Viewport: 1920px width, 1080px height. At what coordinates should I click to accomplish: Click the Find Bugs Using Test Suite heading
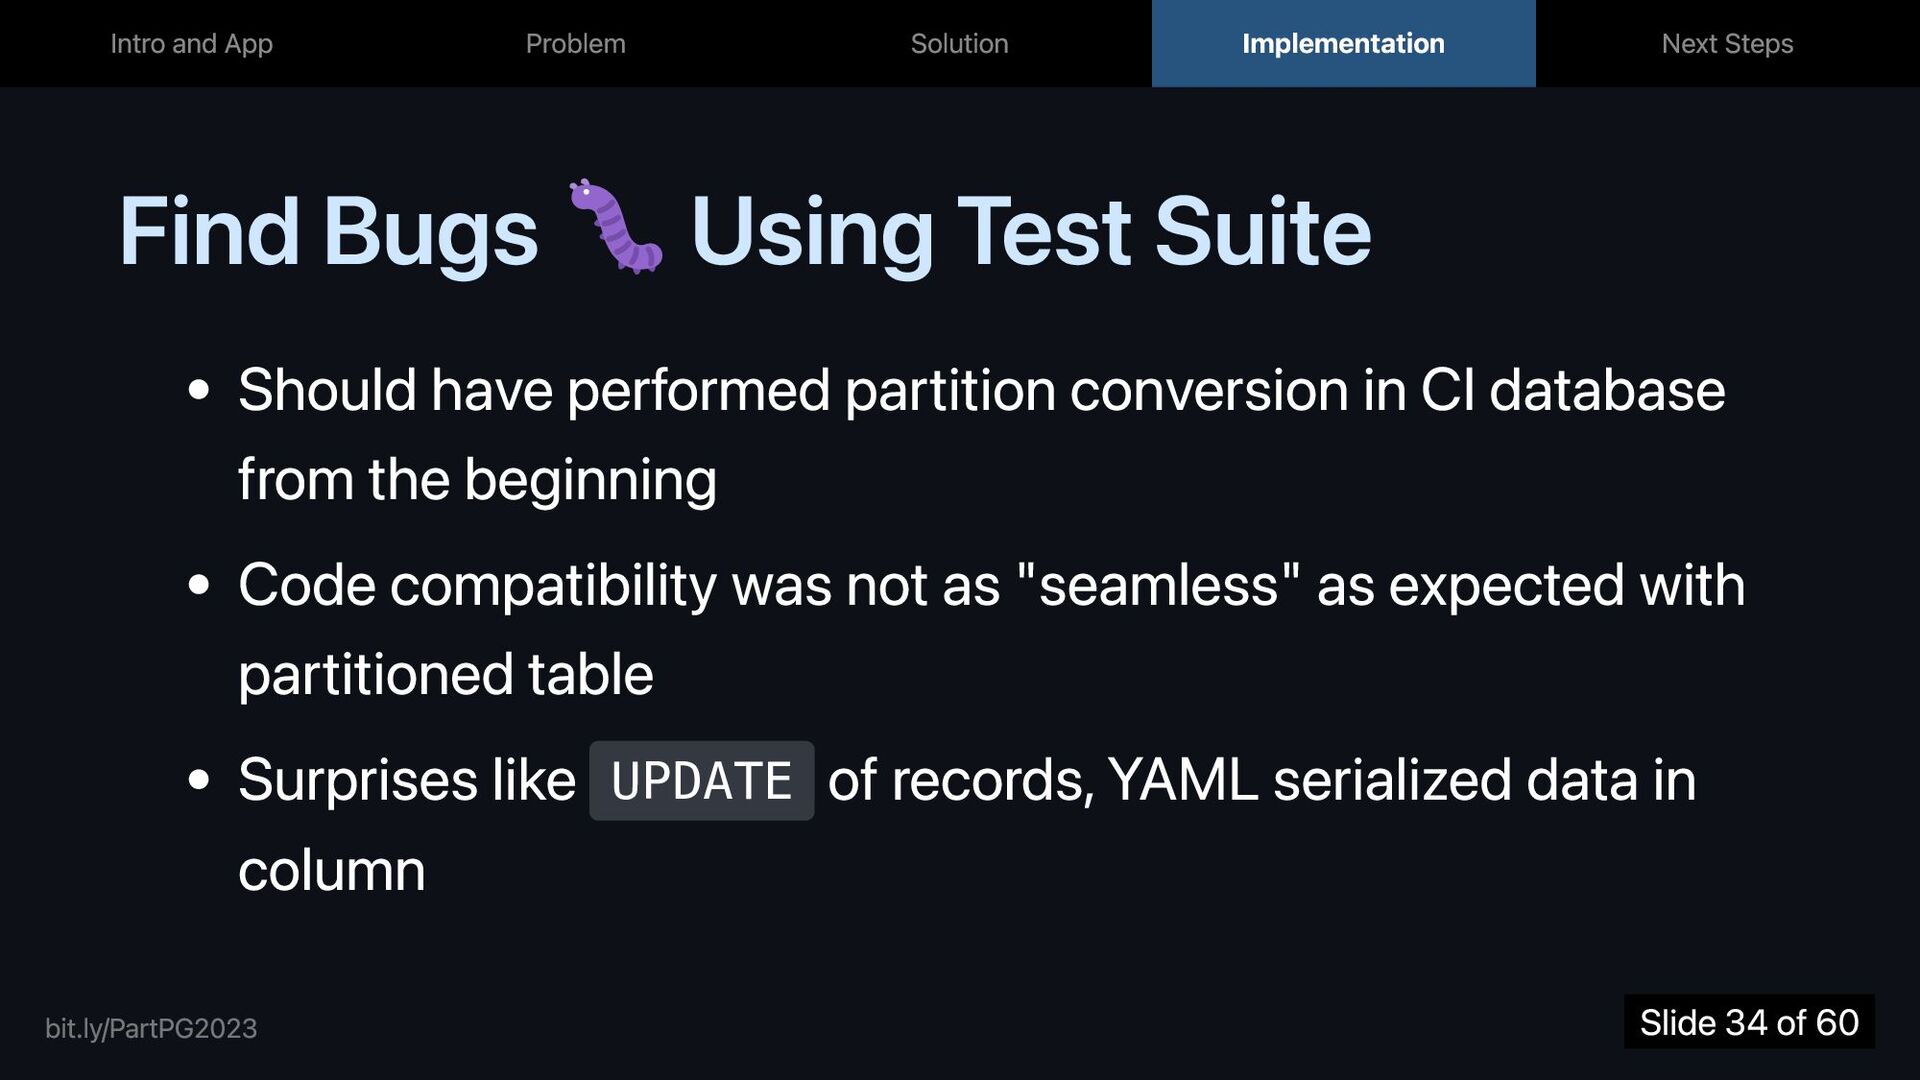(745, 230)
